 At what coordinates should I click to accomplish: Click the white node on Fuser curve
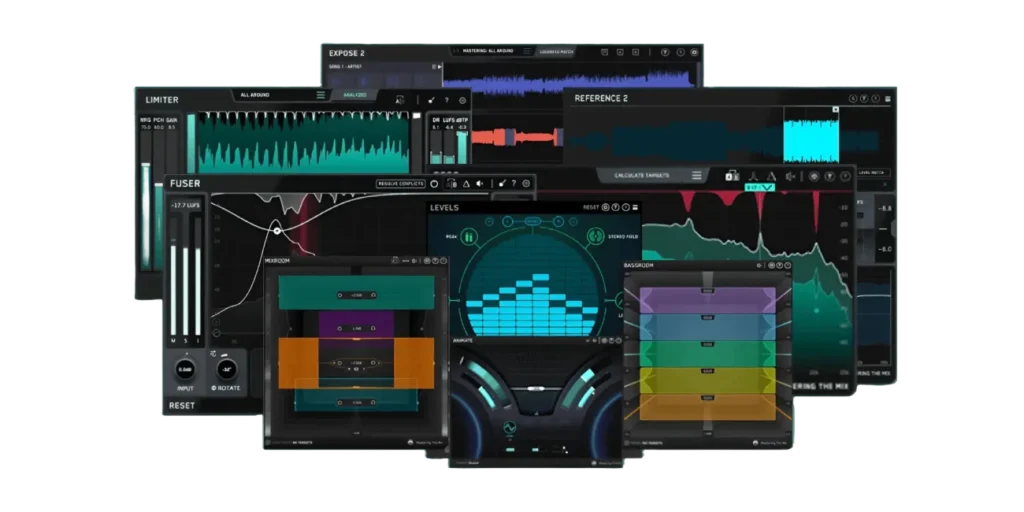pos(278,231)
